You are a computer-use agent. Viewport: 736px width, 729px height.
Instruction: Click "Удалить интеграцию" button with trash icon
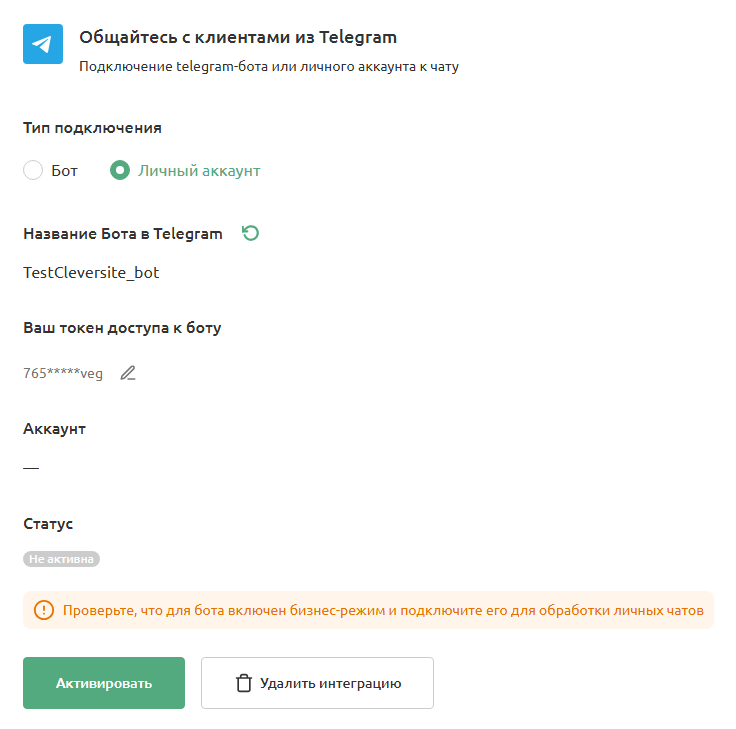tap(317, 683)
